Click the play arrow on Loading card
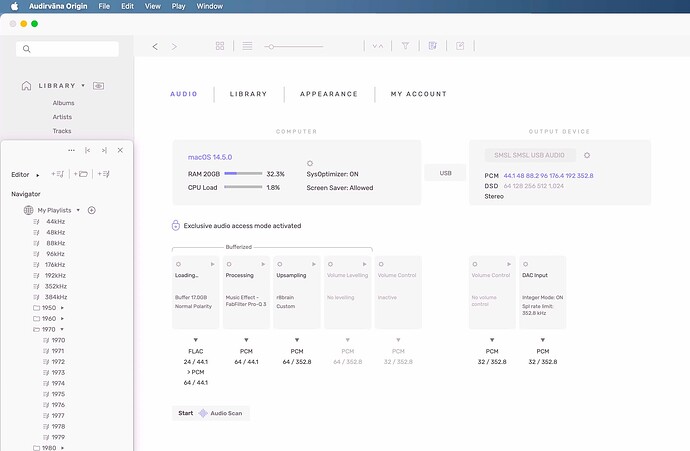The image size is (690, 451). (213, 264)
